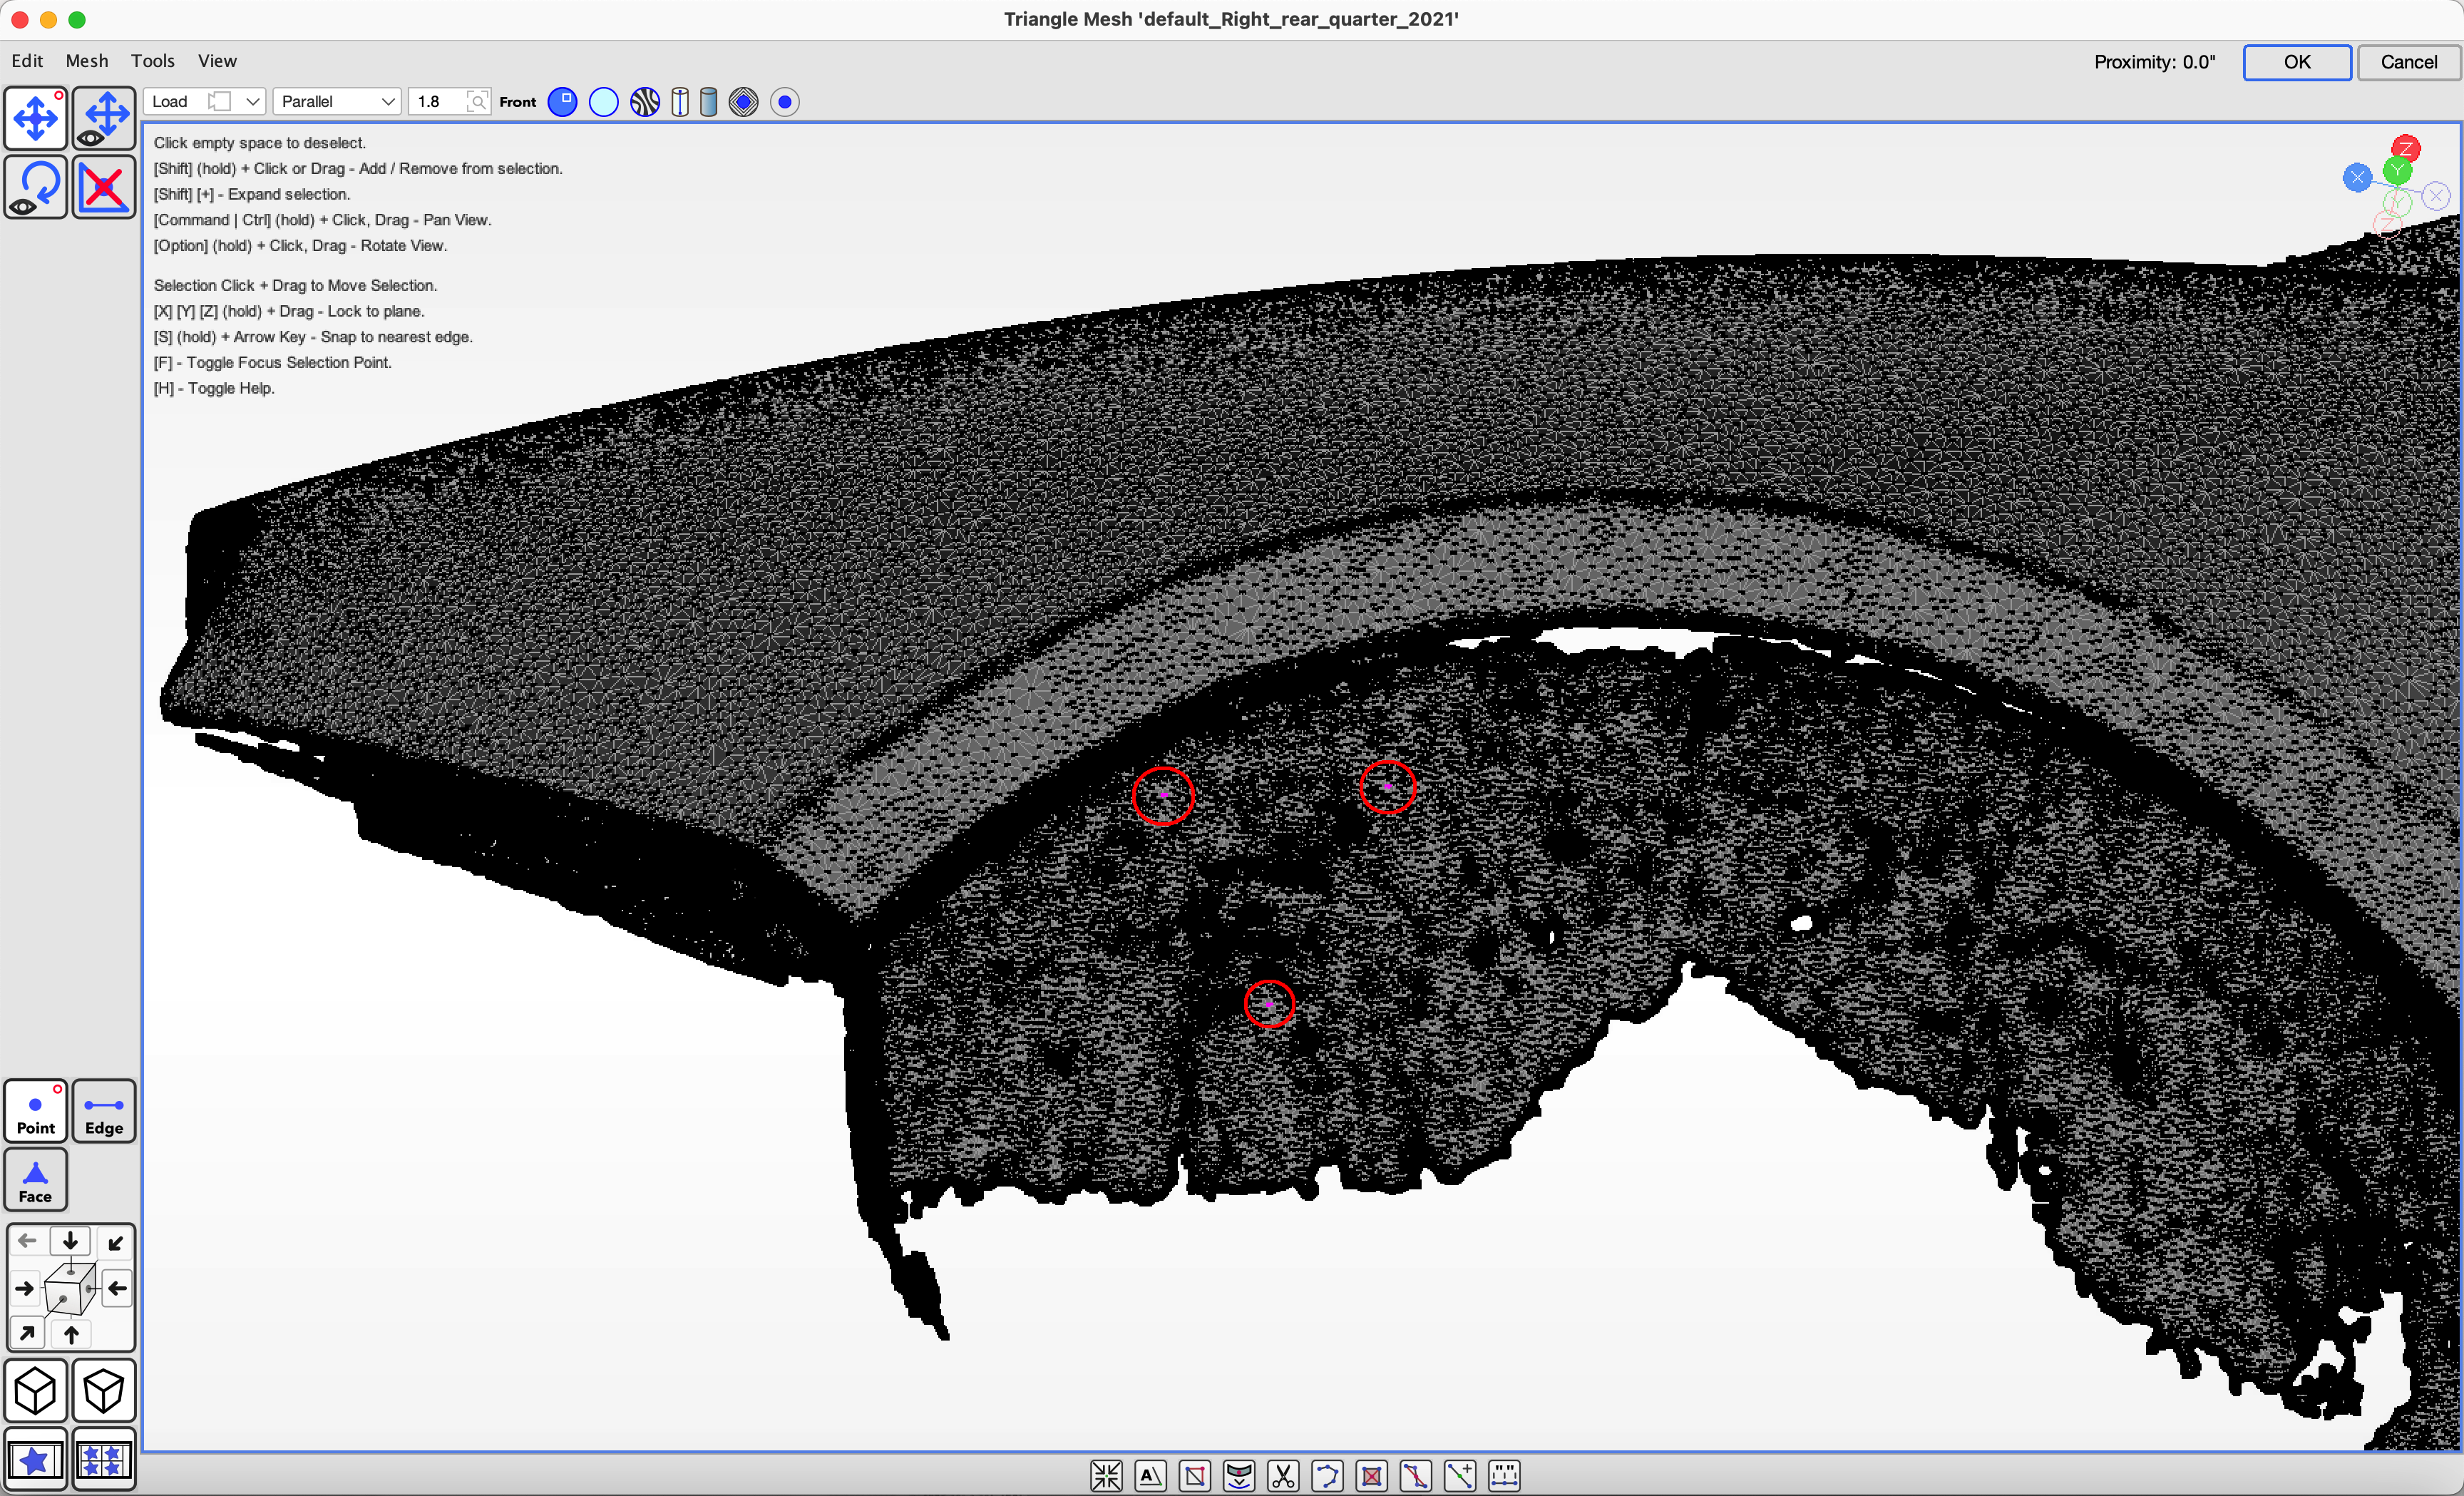
Task: Click the delete selection red X tool
Action: pyautogui.click(x=104, y=187)
